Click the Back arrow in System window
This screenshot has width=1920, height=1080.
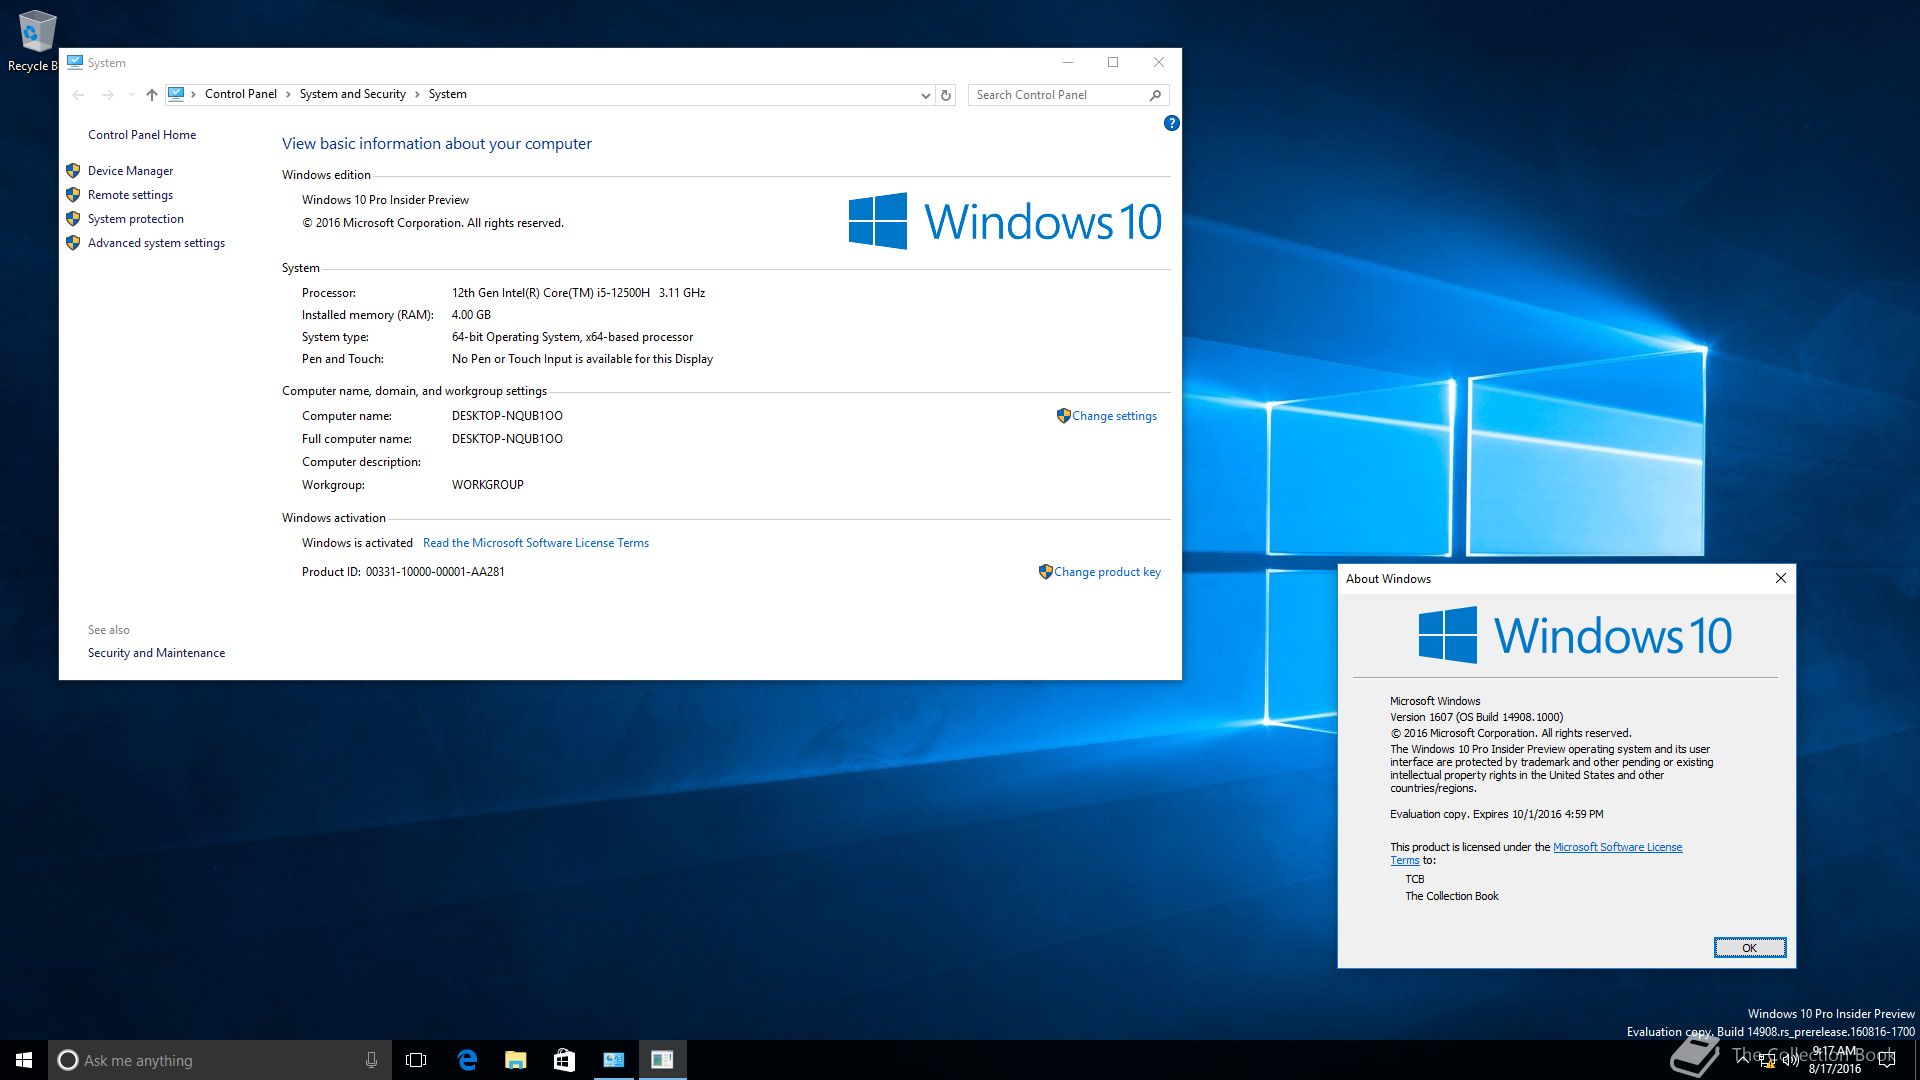point(78,95)
